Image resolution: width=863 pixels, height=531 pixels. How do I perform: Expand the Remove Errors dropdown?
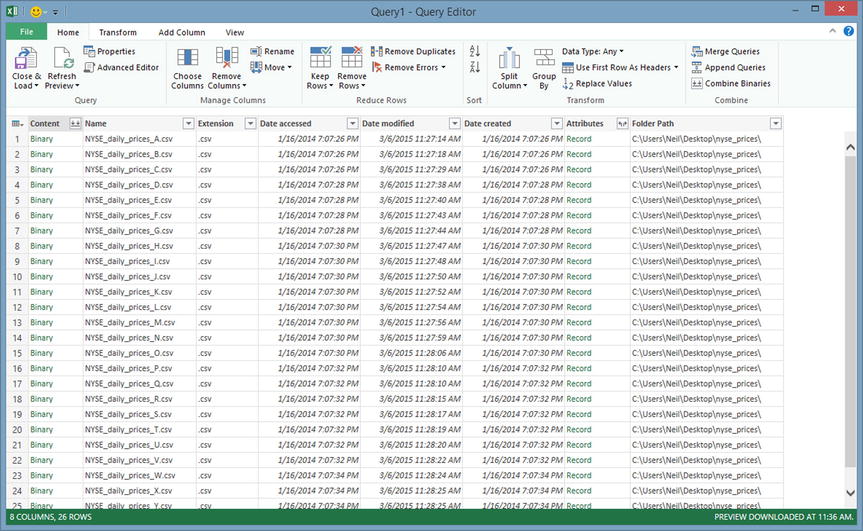pyautogui.click(x=444, y=68)
